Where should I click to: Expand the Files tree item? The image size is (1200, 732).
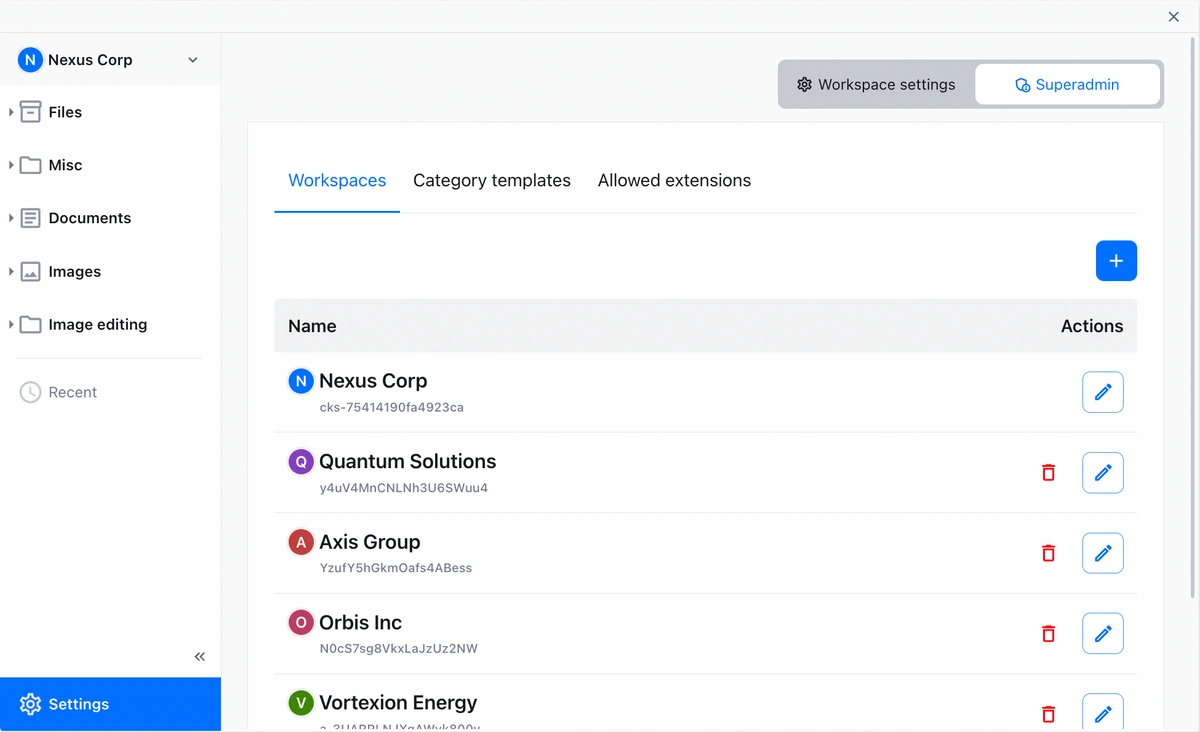pos(11,112)
